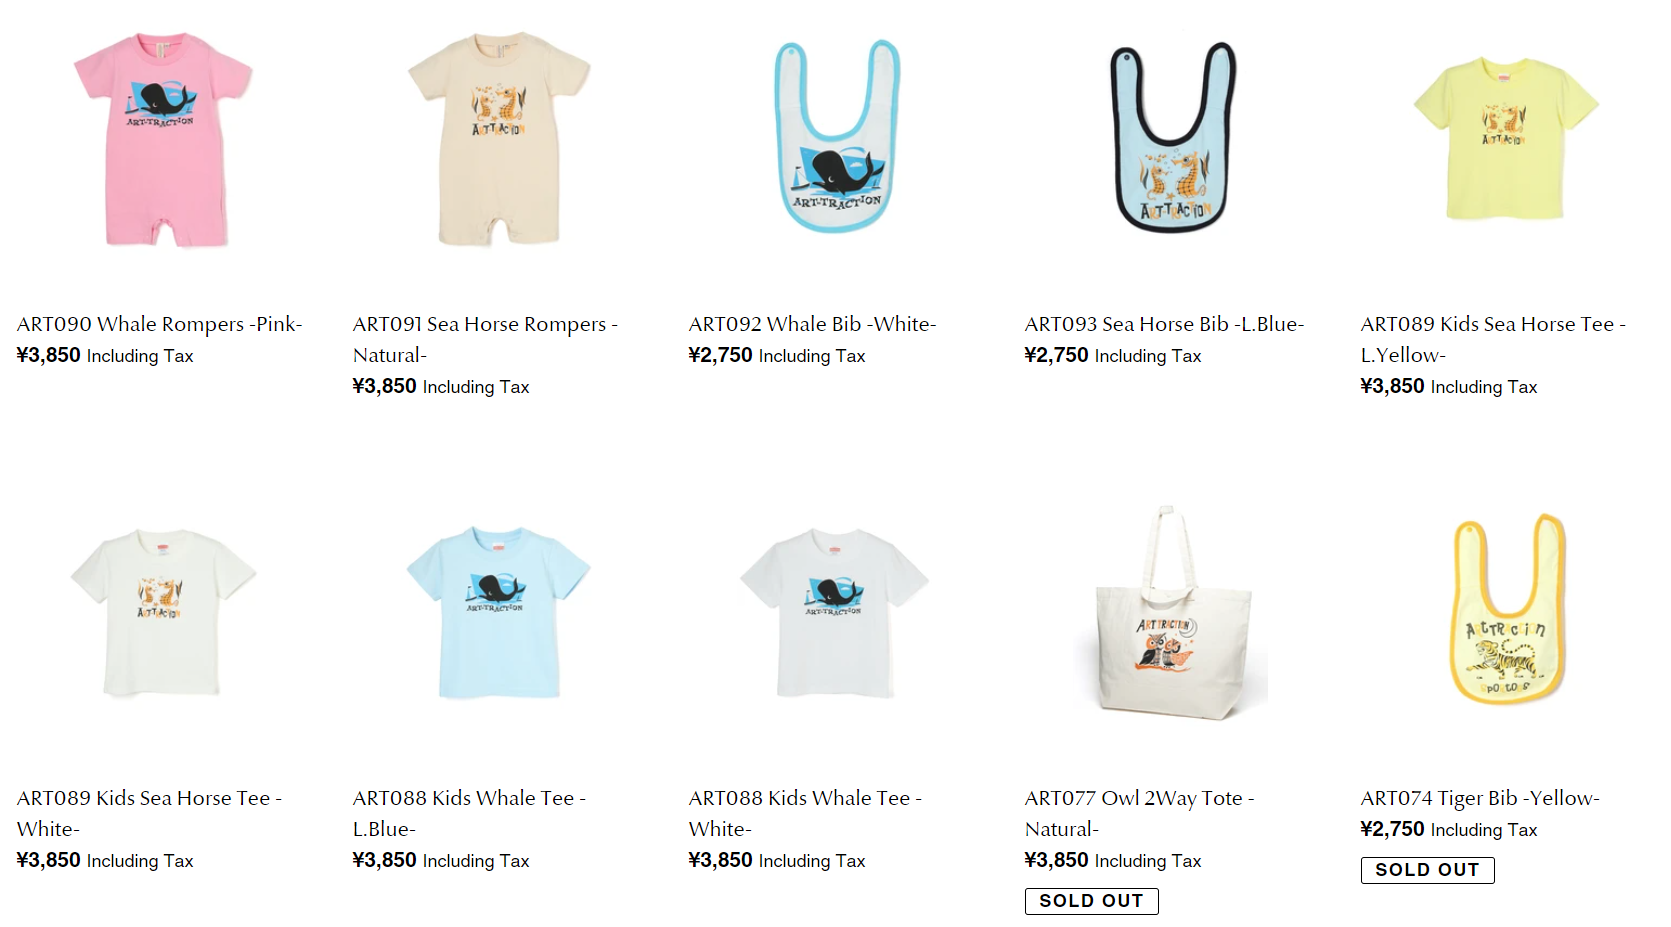View the Owl 2Way Tote bag image

tap(1171, 612)
